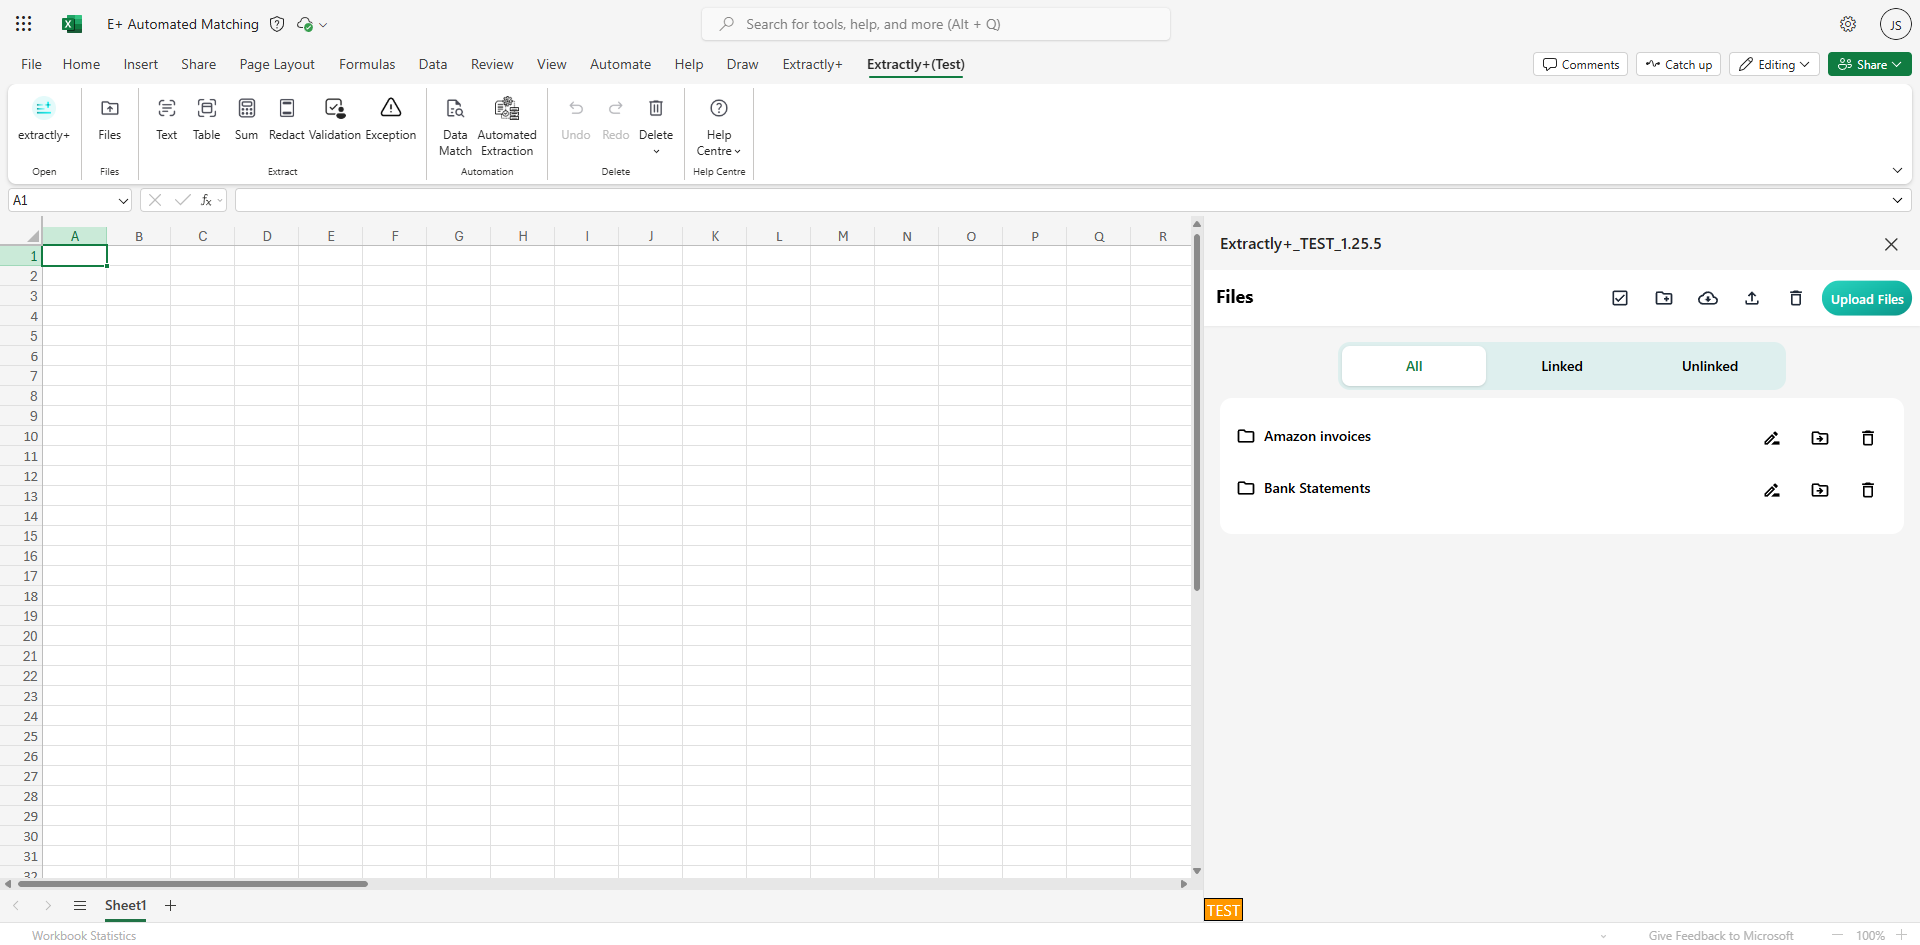The height and width of the screenshot is (945, 1920).
Task: Open the Extractly+ ribbon tab
Action: [x=811, y=64]
